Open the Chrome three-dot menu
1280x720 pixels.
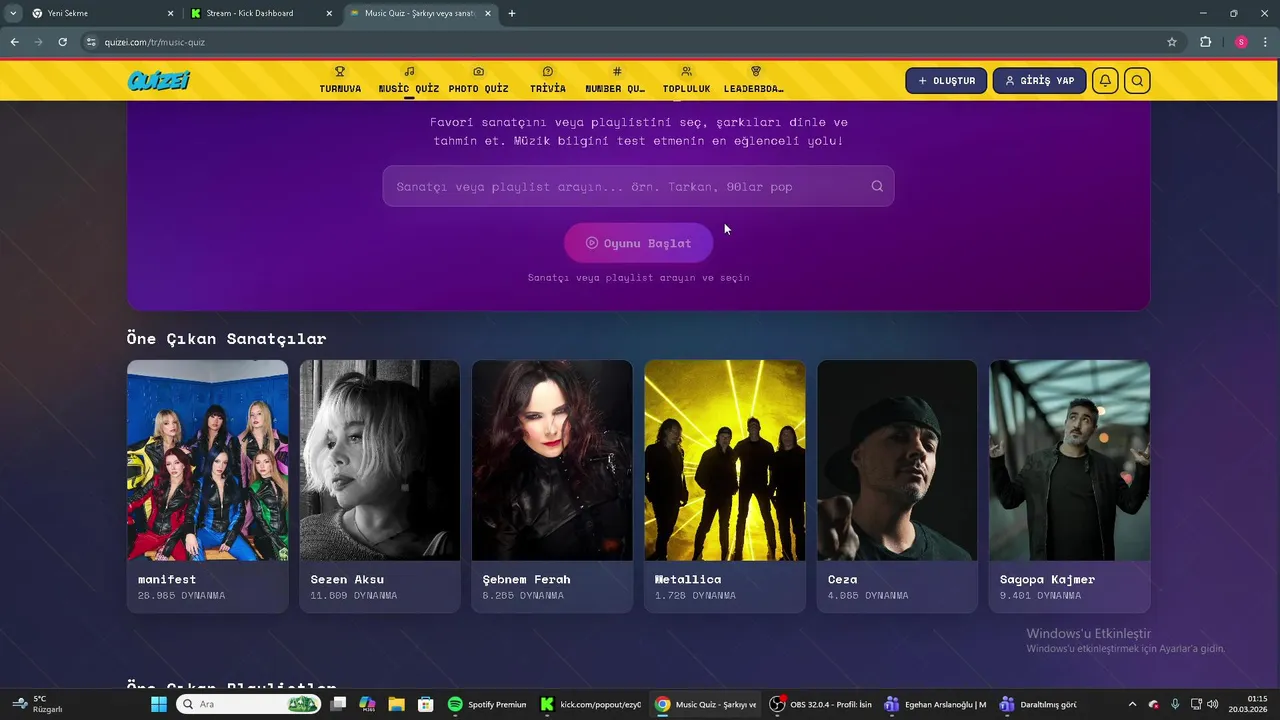[x=1266, y=42]
